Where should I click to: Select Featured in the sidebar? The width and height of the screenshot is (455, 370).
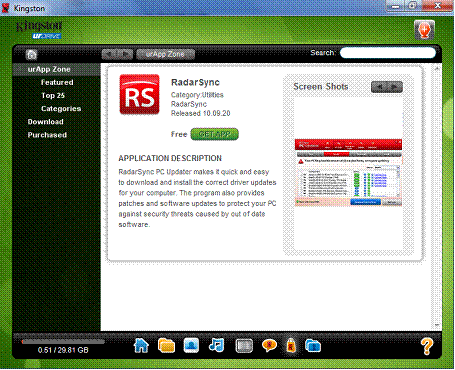click(x=57, y=82)
